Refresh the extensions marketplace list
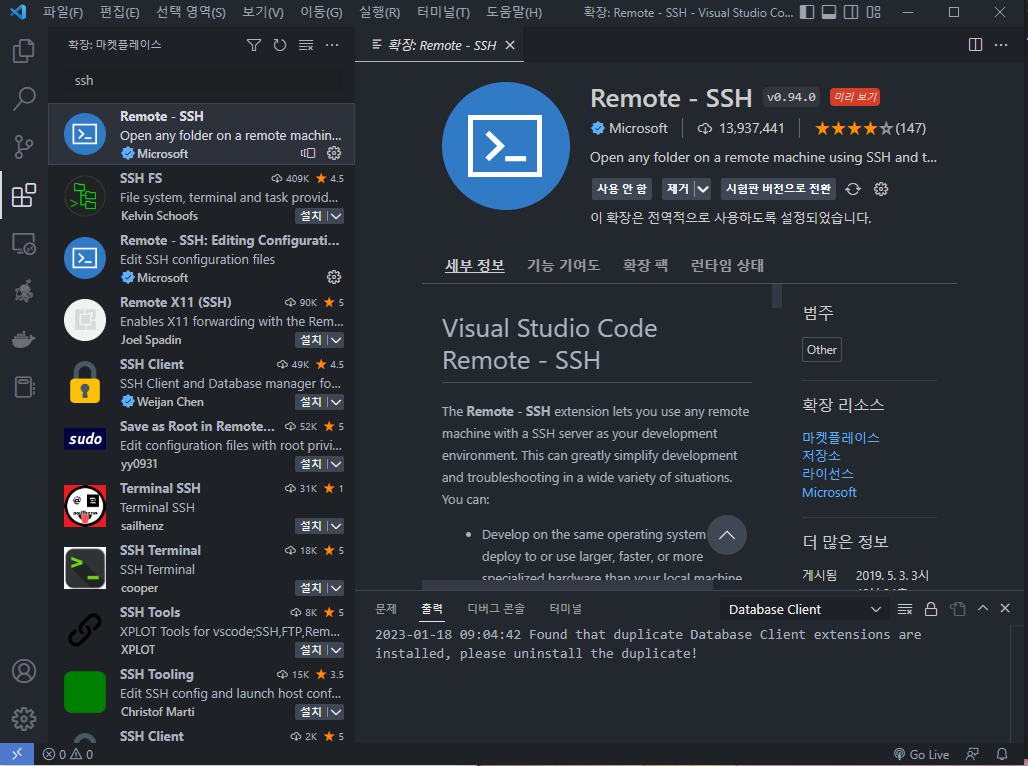The height and width of the screenshot is (766, 1028). click(x=280, y=45)
